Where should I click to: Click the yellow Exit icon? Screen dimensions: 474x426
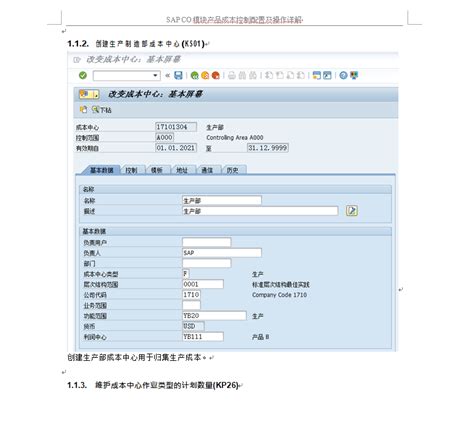point(205,75)
